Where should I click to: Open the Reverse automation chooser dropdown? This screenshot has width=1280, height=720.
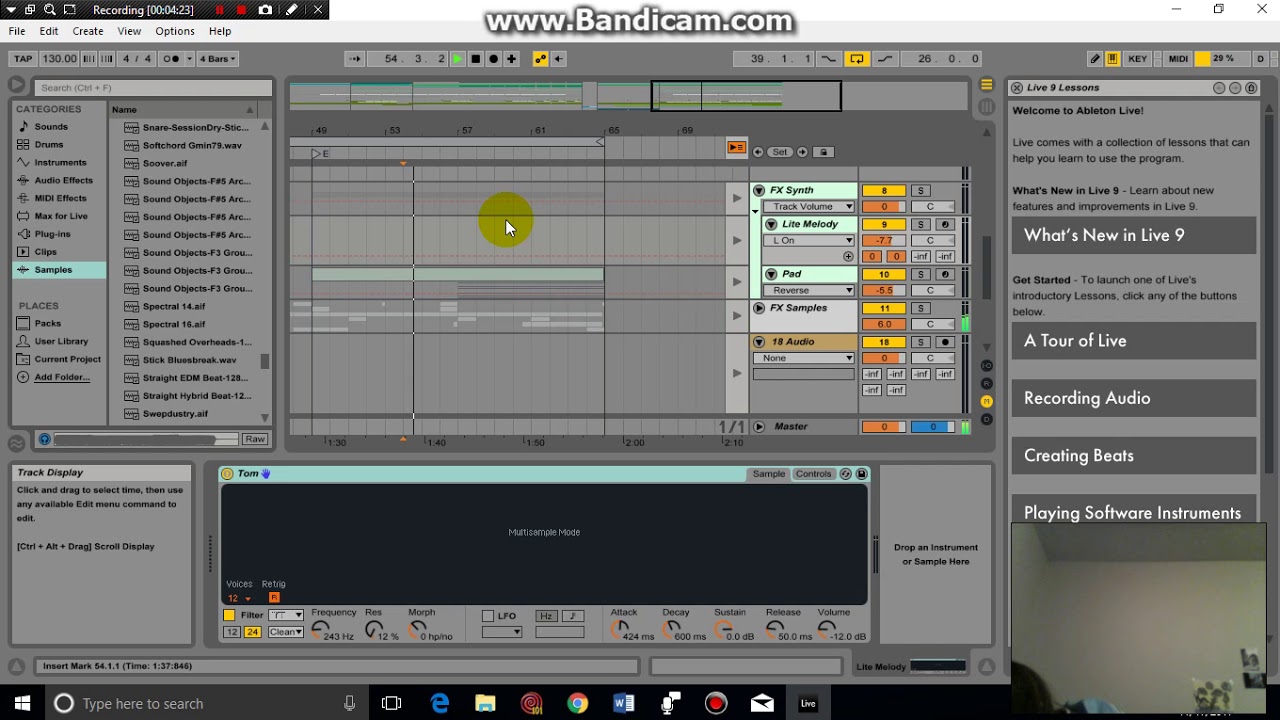[x=809, y=291]
